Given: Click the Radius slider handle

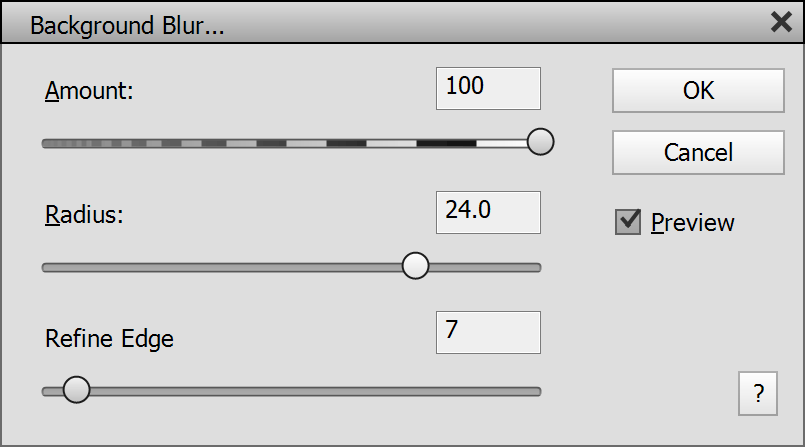Looking at the screenshot, I should [415, 266].
